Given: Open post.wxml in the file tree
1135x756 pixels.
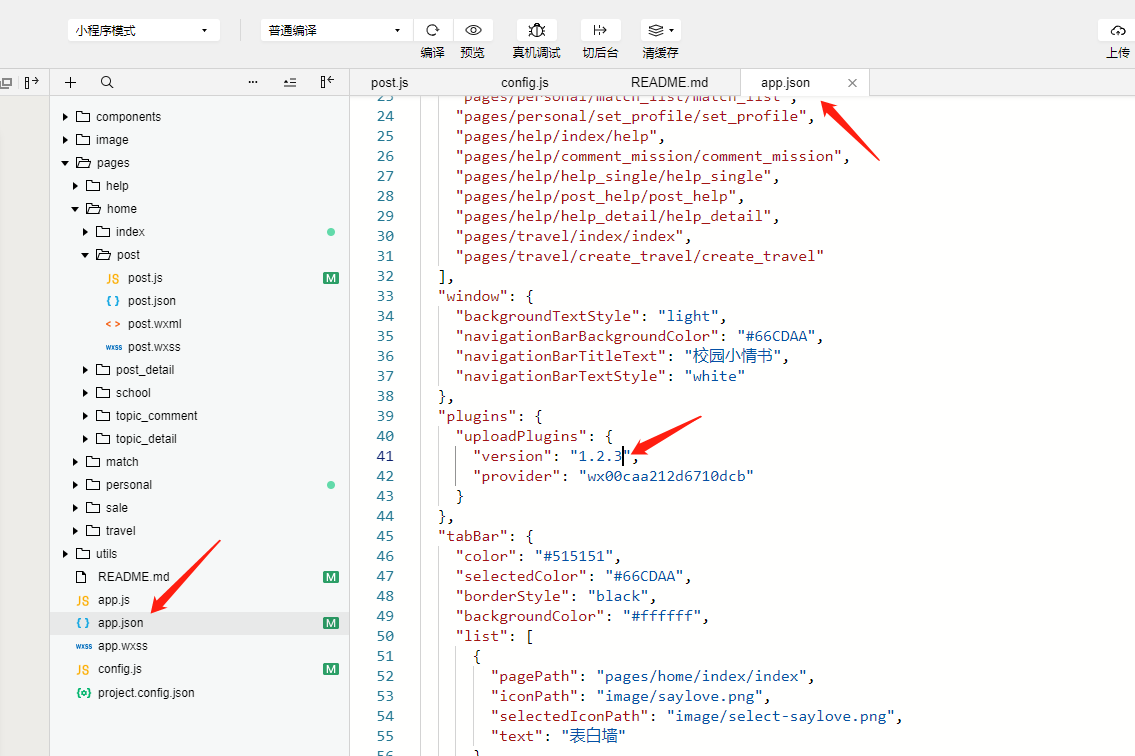Looking at the screenshot, I should [154, 324].
